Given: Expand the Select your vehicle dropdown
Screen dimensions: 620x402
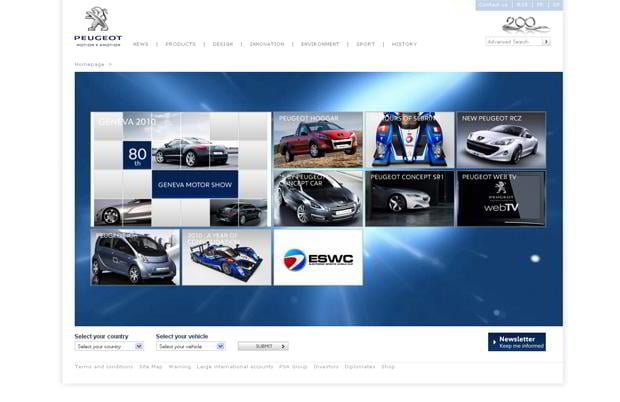Looking at the screenshot, I should [x=190, y=346].
